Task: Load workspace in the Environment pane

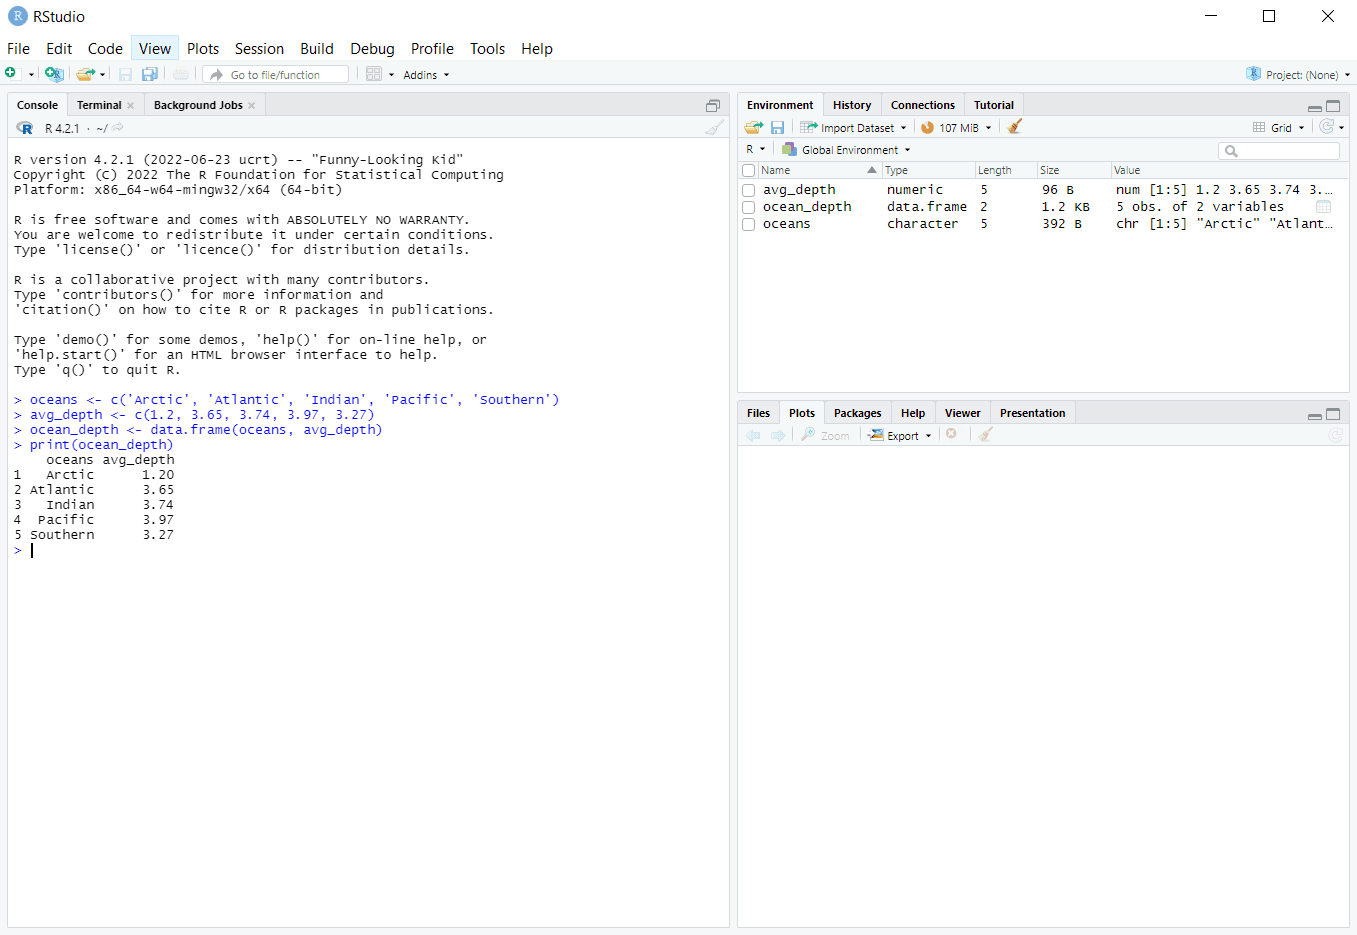Action: 753,127
